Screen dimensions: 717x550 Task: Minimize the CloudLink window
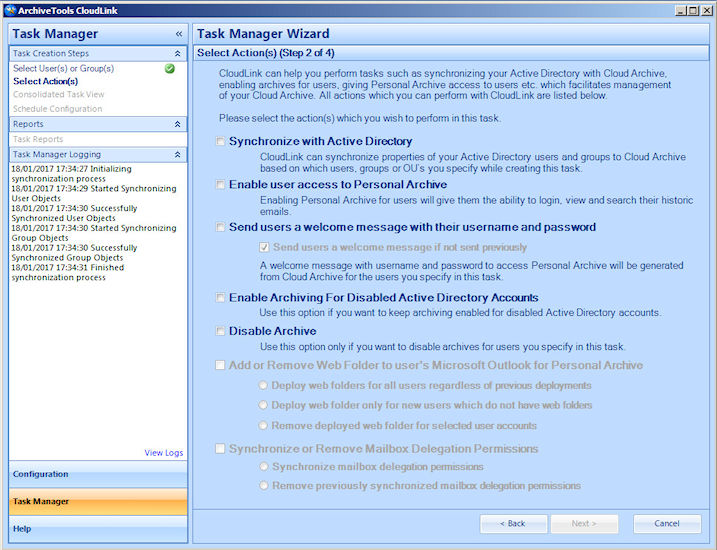point(681,11)
